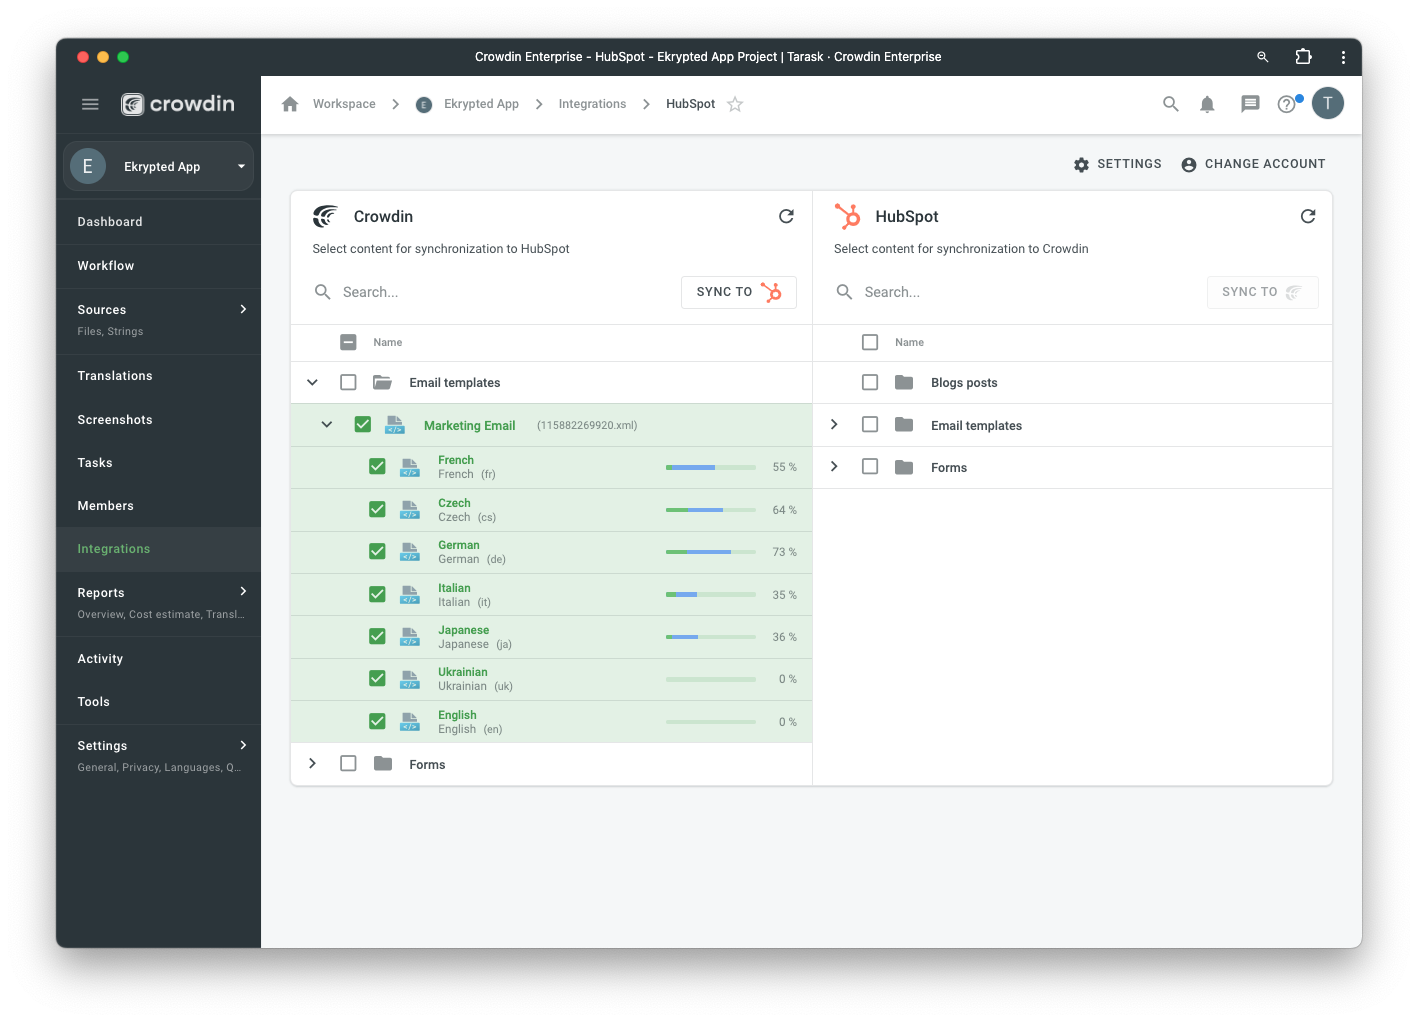The height and width of the screenshot is (1022, 1418).
Task: Check Crowdin Email templates folder checkbox
Action: coord(348,382)
